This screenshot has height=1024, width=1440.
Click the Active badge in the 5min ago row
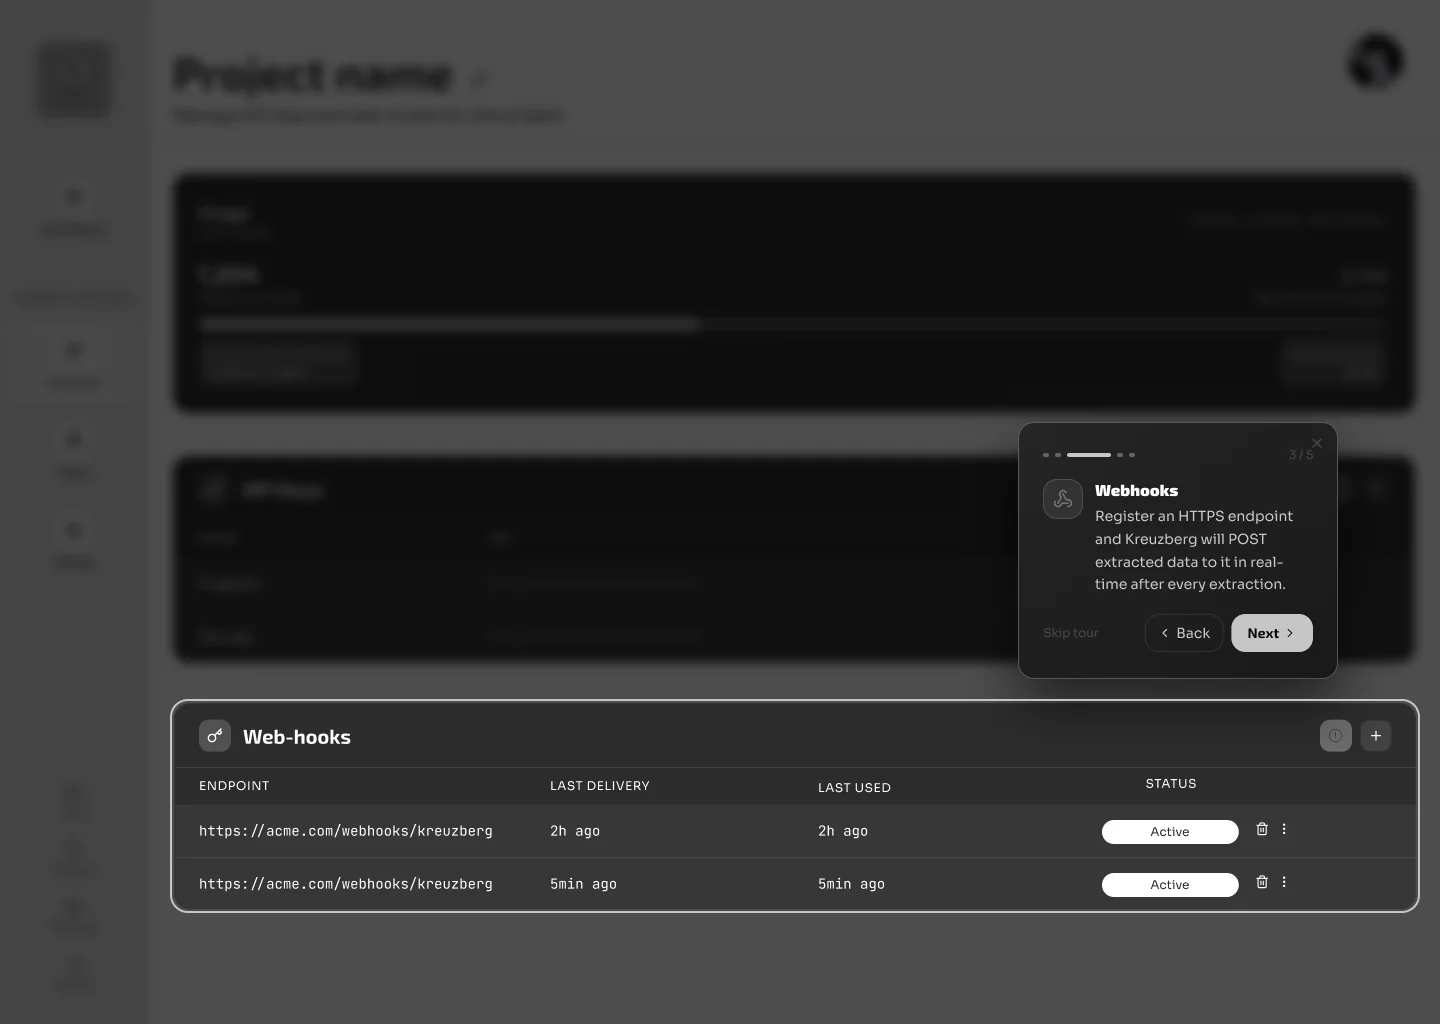pos(1170,885)
